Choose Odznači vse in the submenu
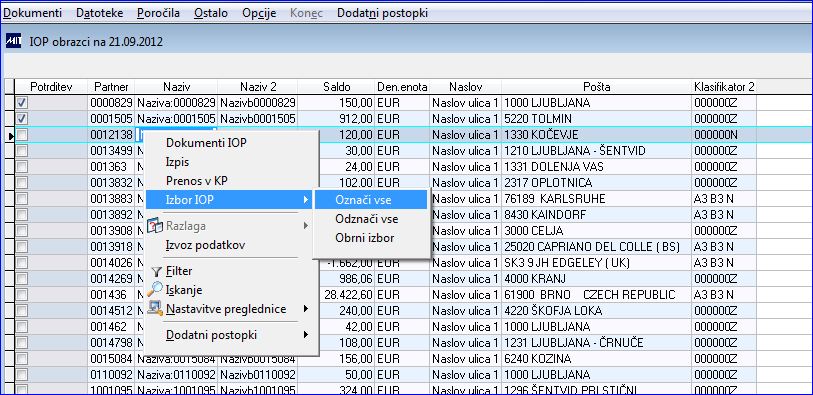The width and height of the screenshot is (813, 395). tap(367, 219)
